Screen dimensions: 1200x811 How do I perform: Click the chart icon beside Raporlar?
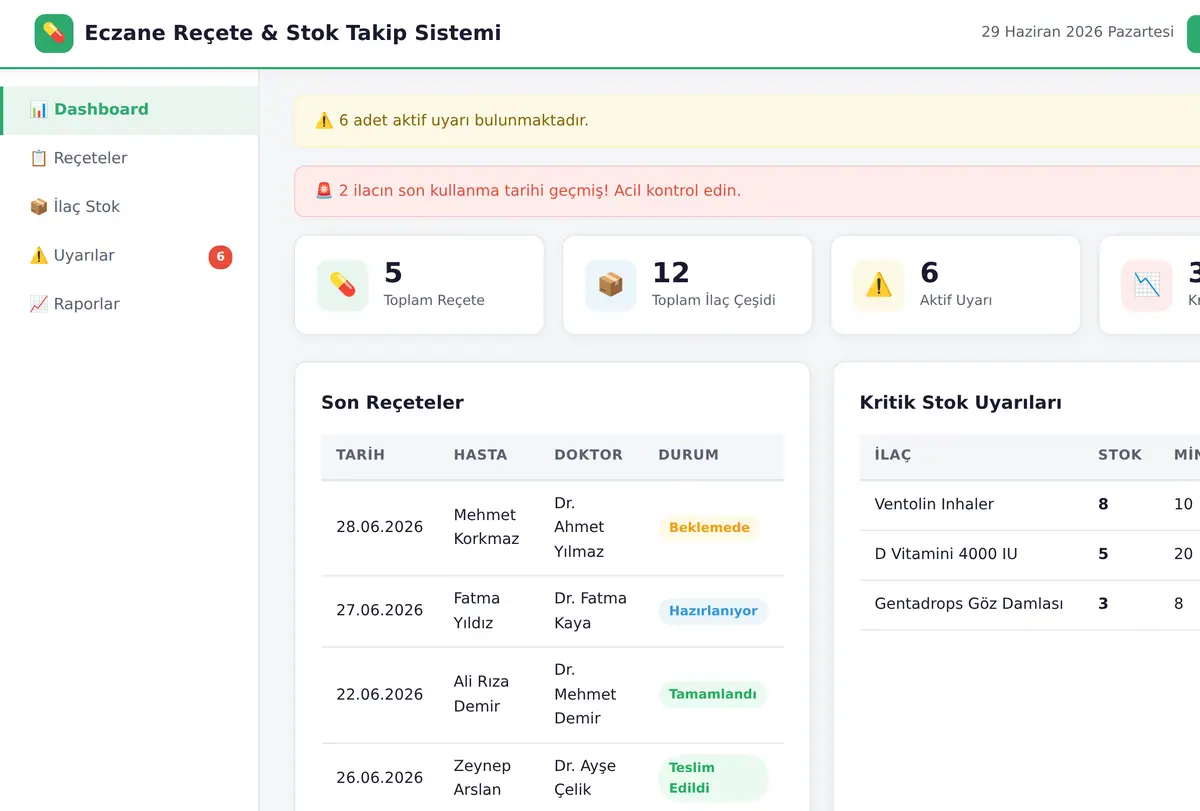click(38, 304)
